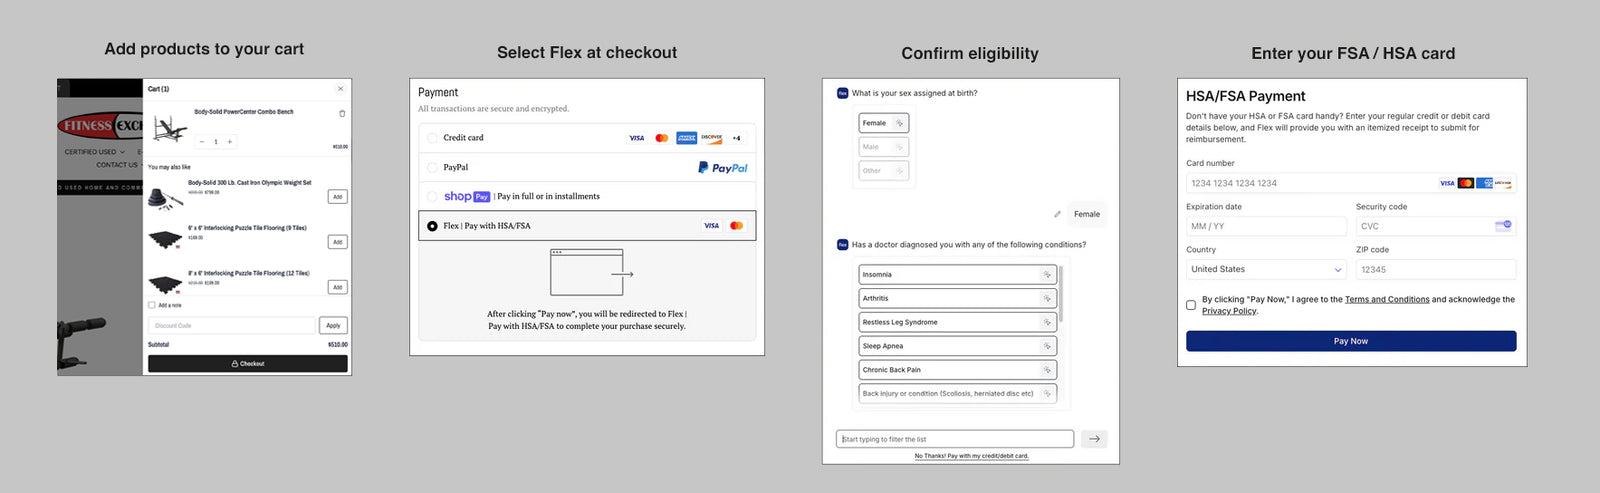Viewport: 1600px width, 493px height.
Task: Close the cart panel with the X icon
Action: pyautogui.click(x=340, y=89)
